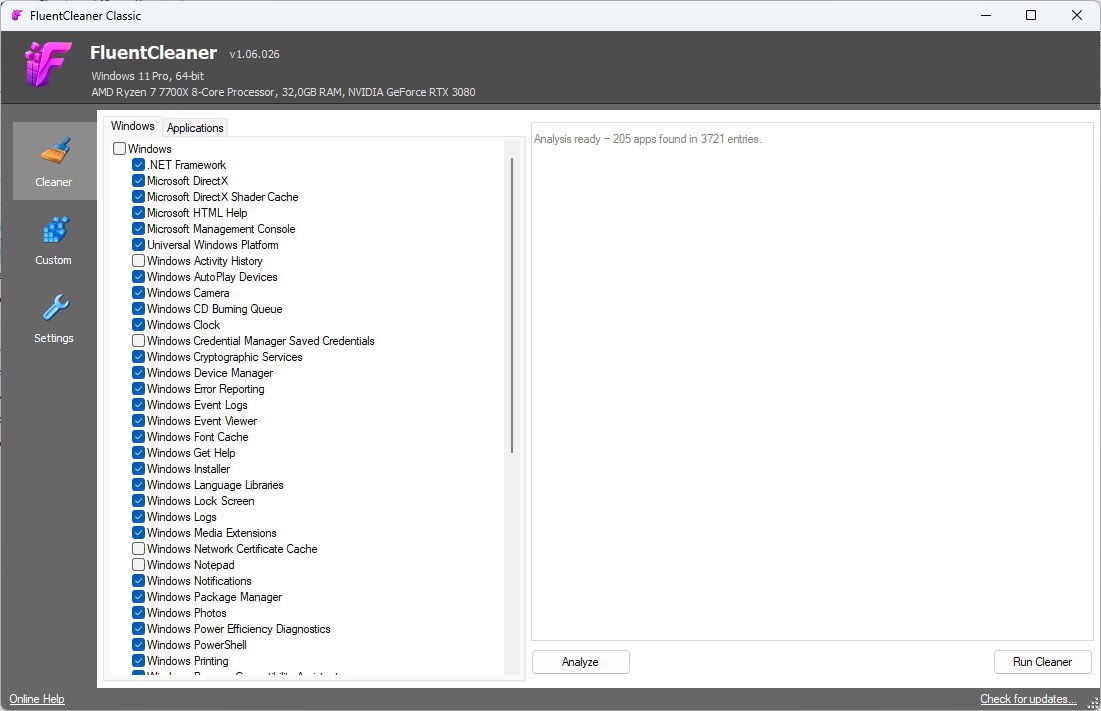Select Windows Media Extensions label
1101x711 pixels.
coord(211,533)
